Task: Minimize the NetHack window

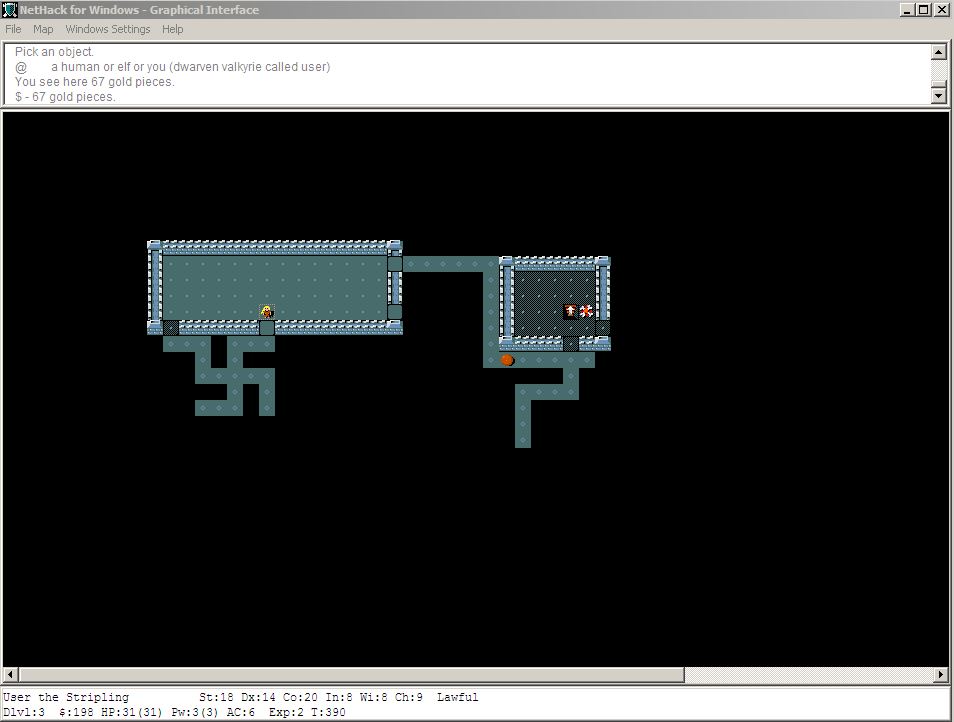Action: pos(907,10)
